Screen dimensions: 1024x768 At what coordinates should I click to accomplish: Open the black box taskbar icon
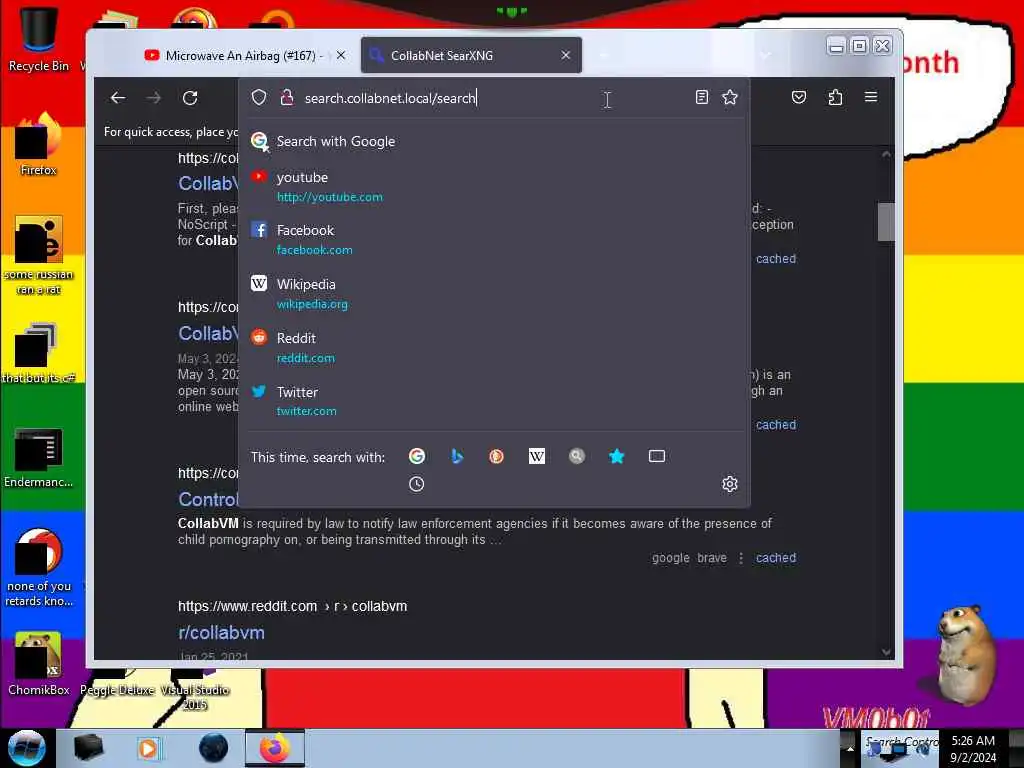point(88,748)
